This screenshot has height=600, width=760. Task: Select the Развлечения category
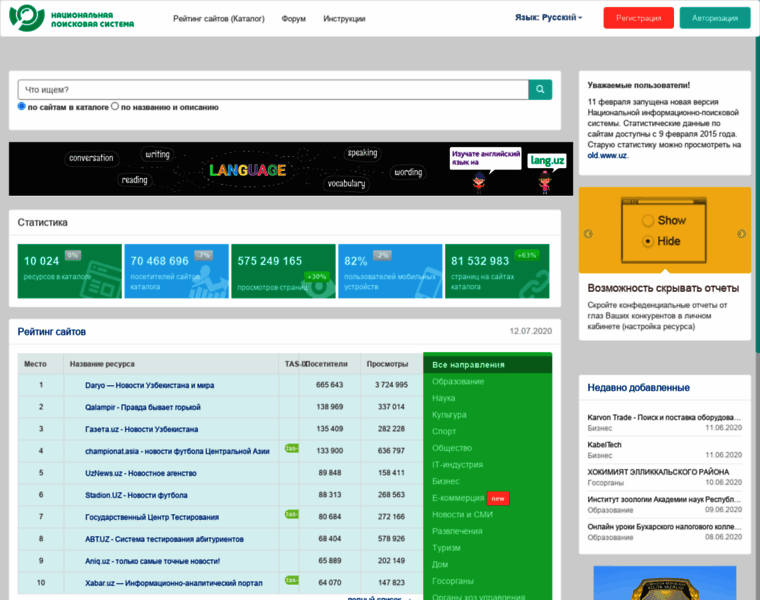[x=457, y=531]
